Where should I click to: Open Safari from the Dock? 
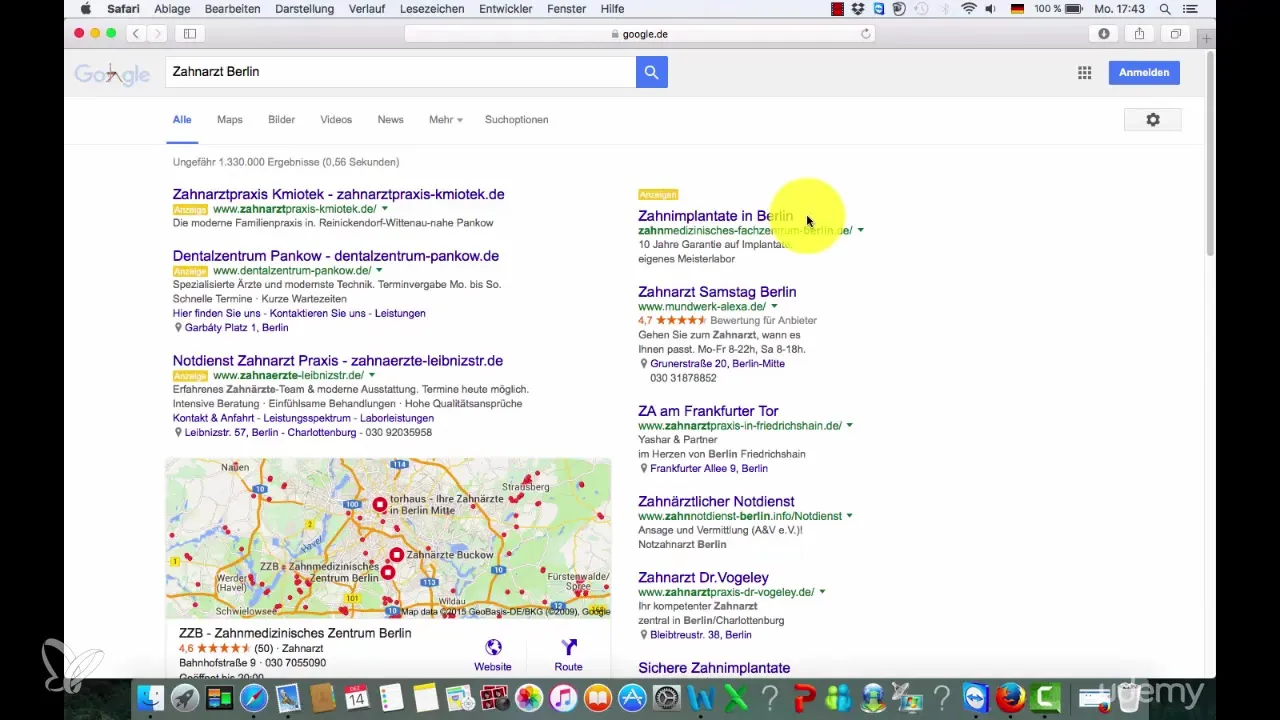(x=254, y=698)
